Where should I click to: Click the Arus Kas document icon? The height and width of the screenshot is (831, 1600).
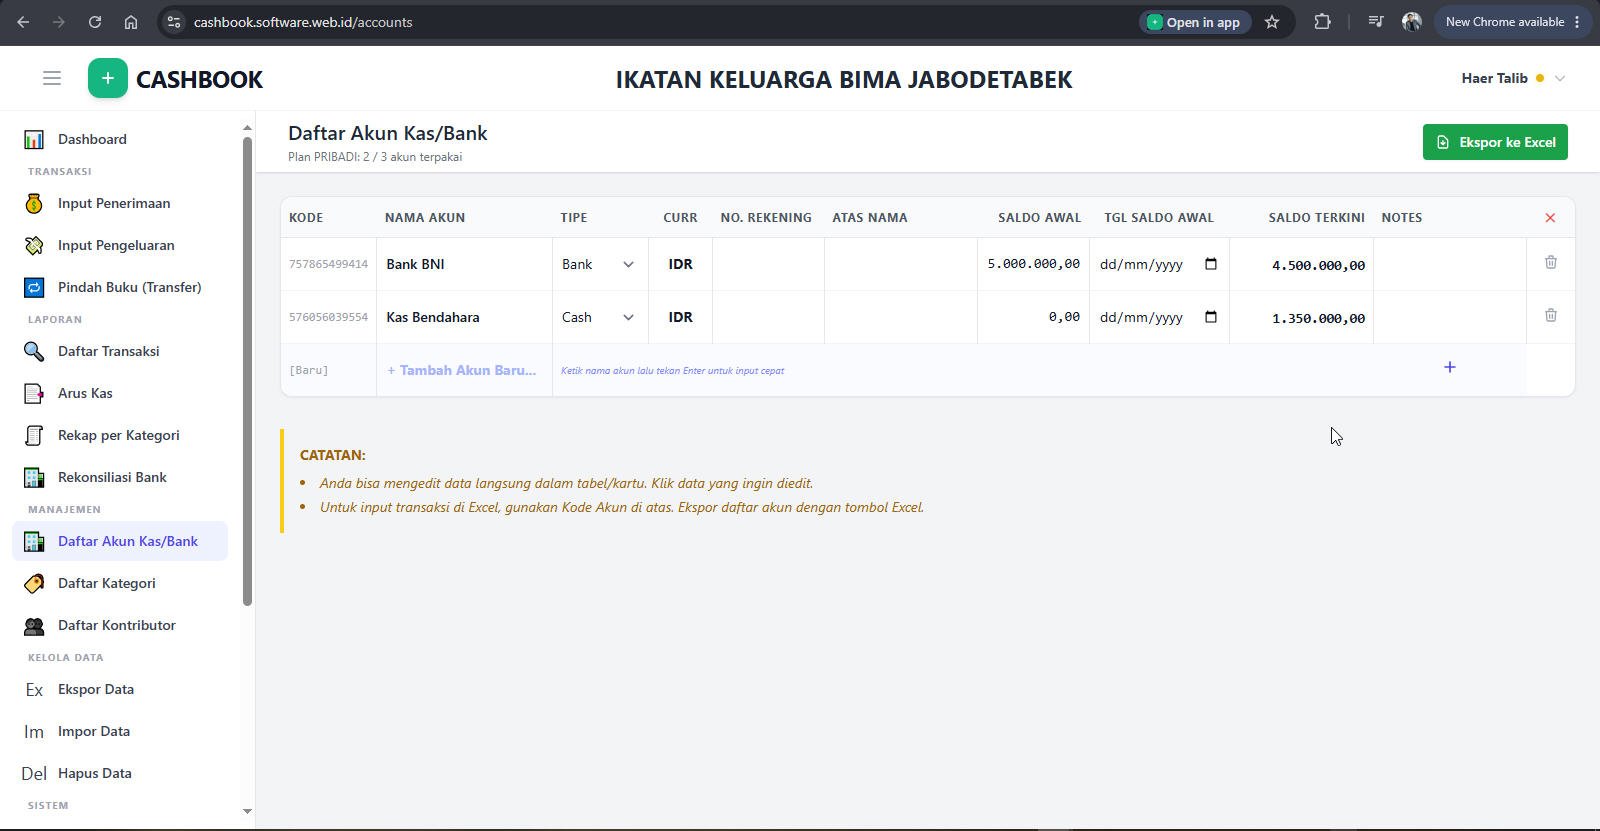pyautogui.click(x=34, y=393)
